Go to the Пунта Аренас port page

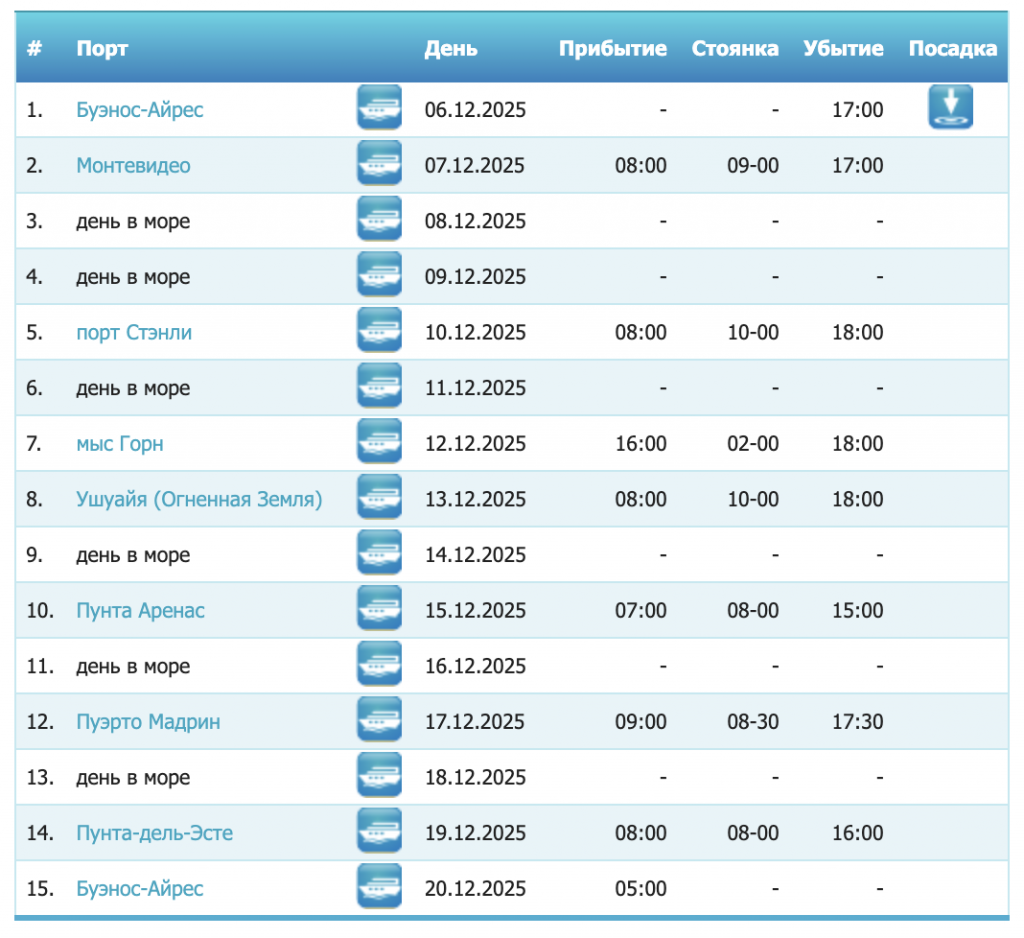(x=140, y=610)
